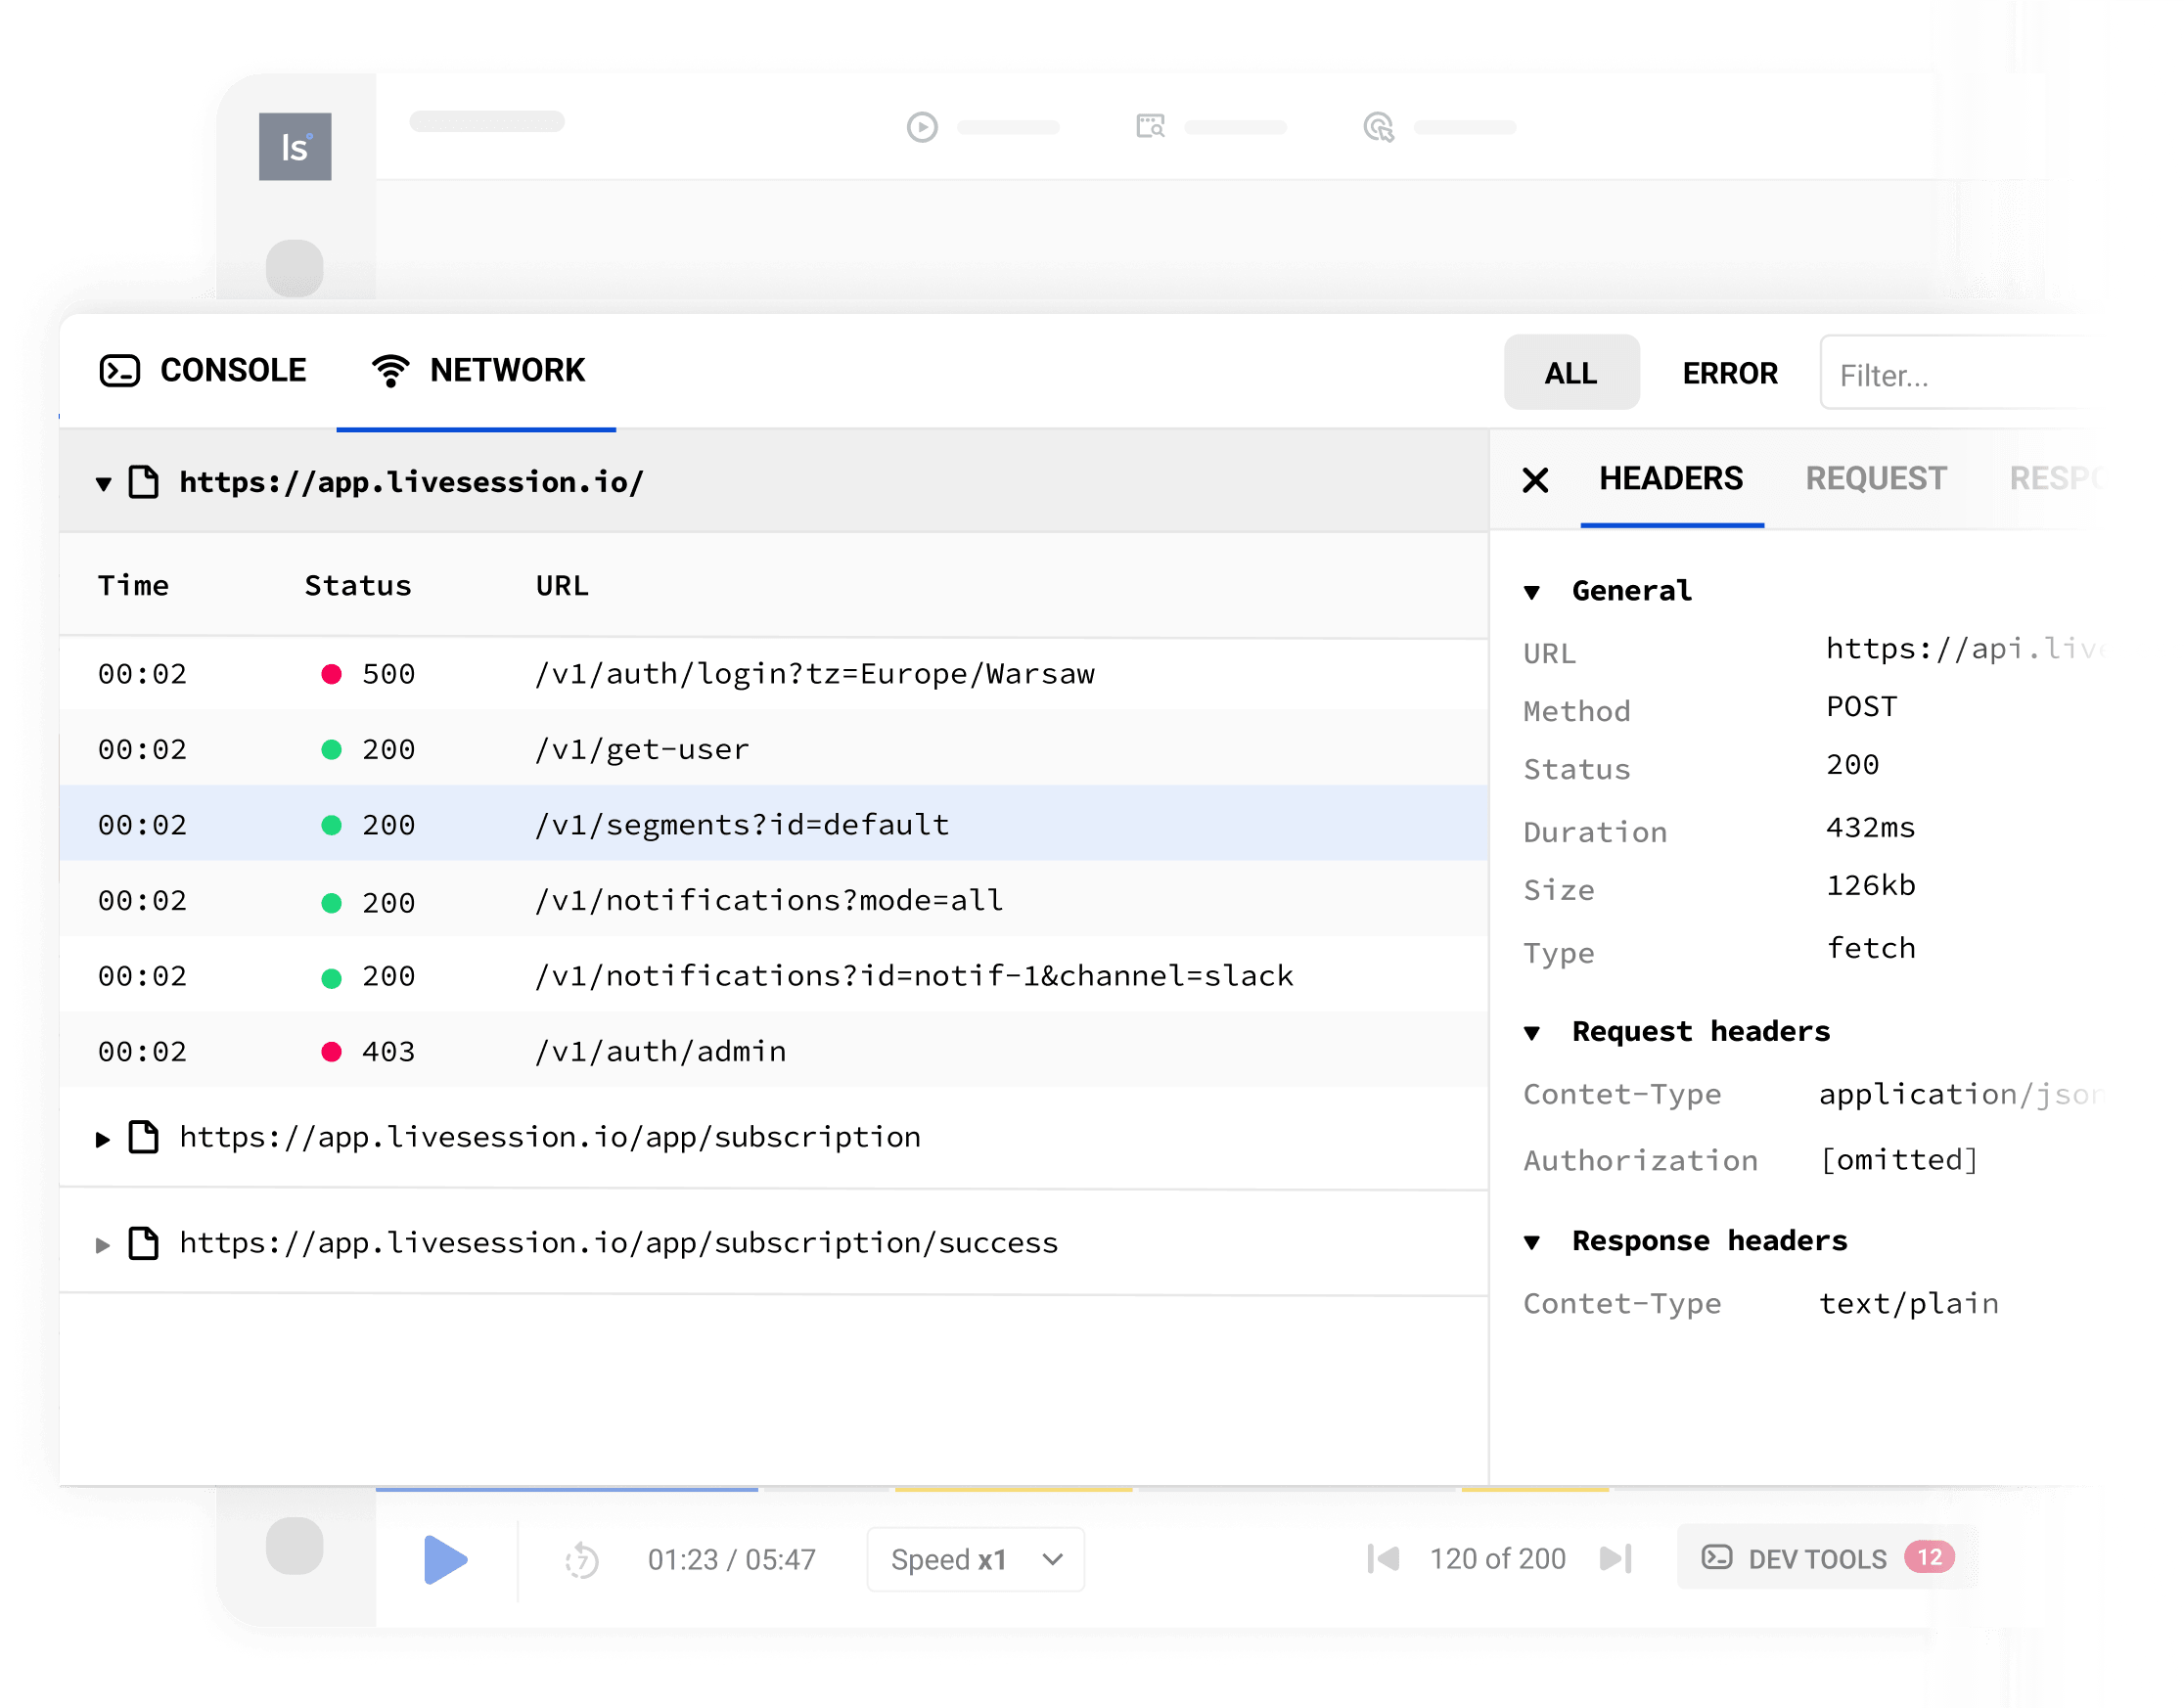Screen dimensions: 2184x1708
Task: Open the Speed x1 dropdown
Action: point(975,1559)
